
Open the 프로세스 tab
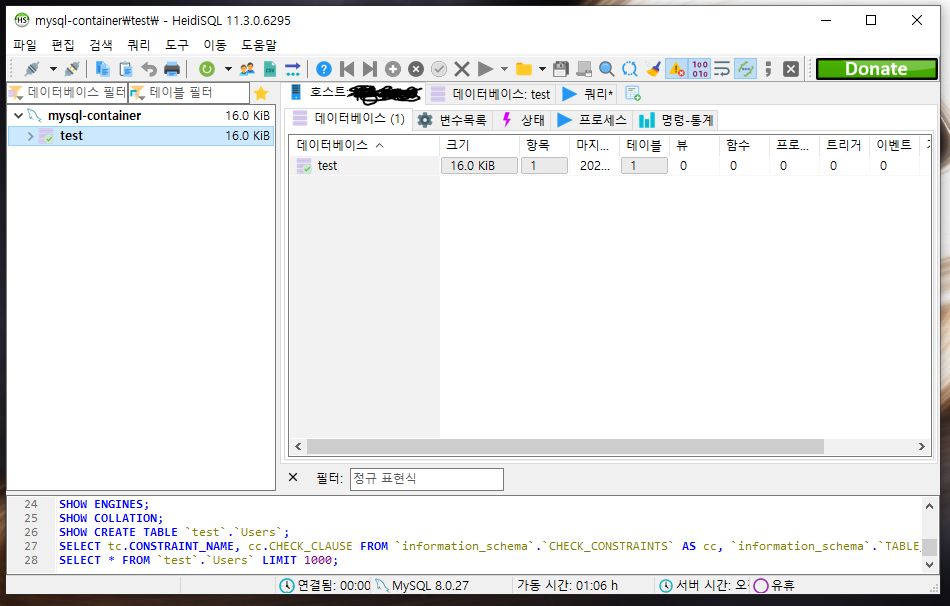pos(591,120)
